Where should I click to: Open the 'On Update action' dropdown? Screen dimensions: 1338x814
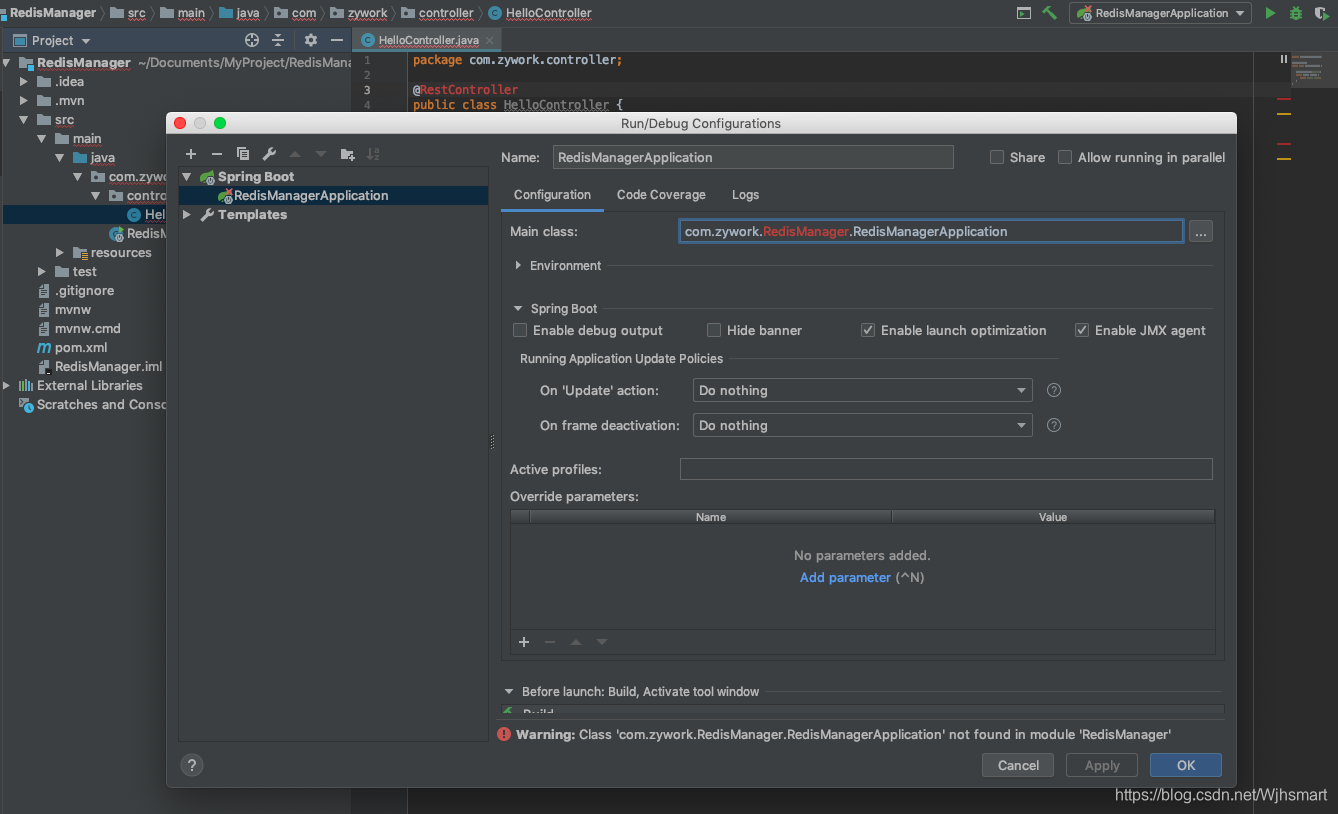pyautogui.click(x=862, y=390)
